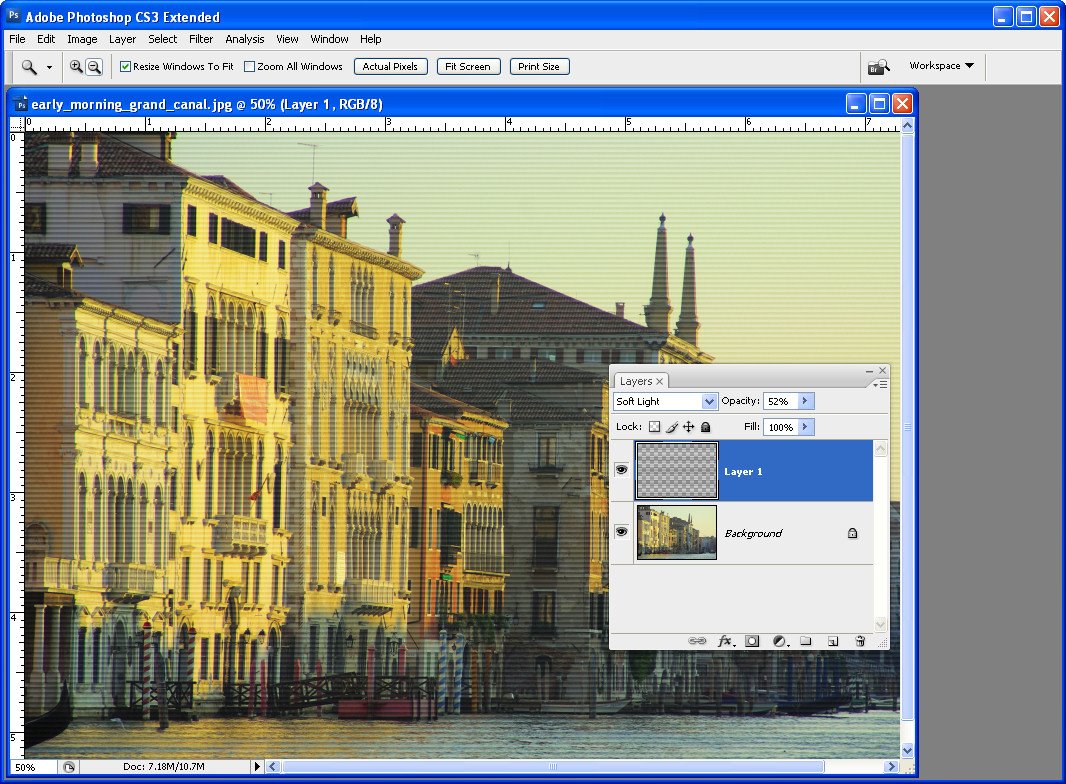Click the Actual Pixels button

click(x=390, y=67)
